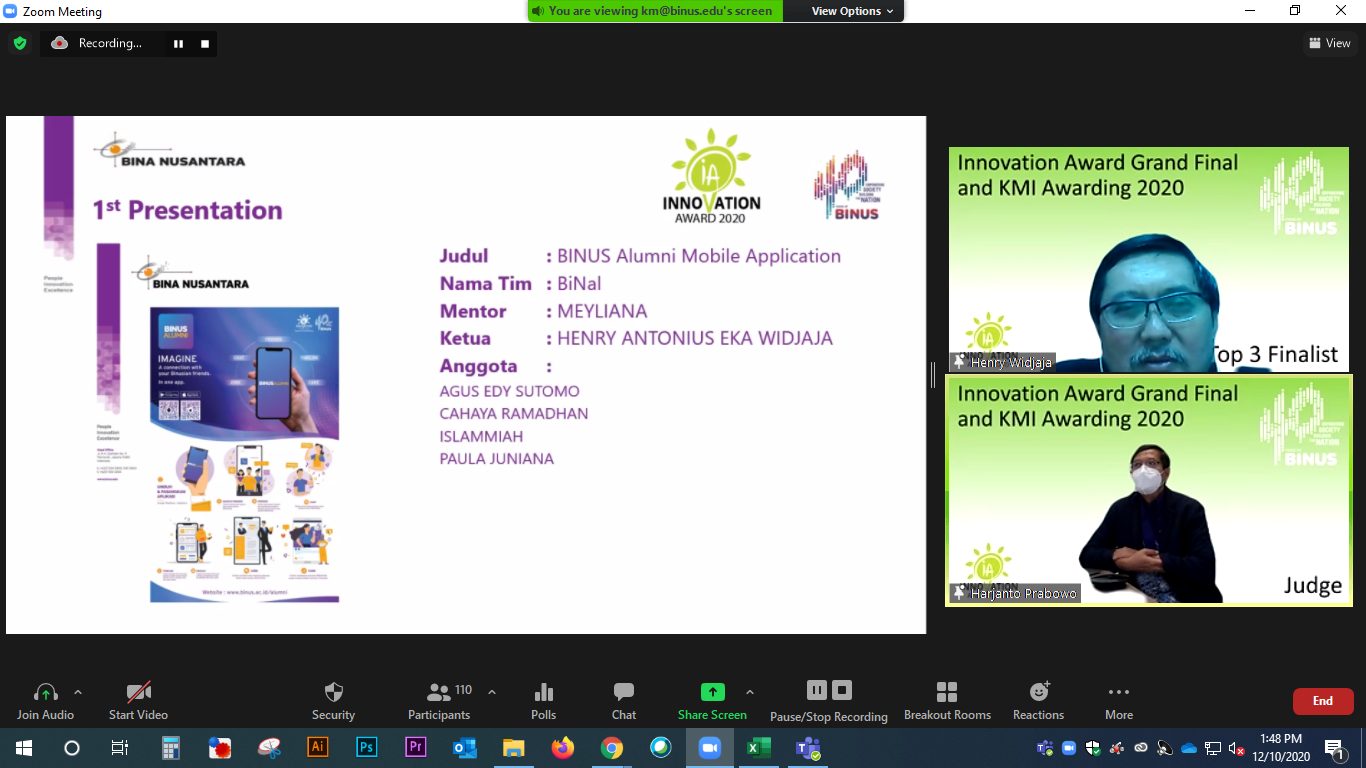Screen dimensions: 1366x768
Task: Click the stop recording icon in the bottom toolbar
Action: (x=842, y=690)
